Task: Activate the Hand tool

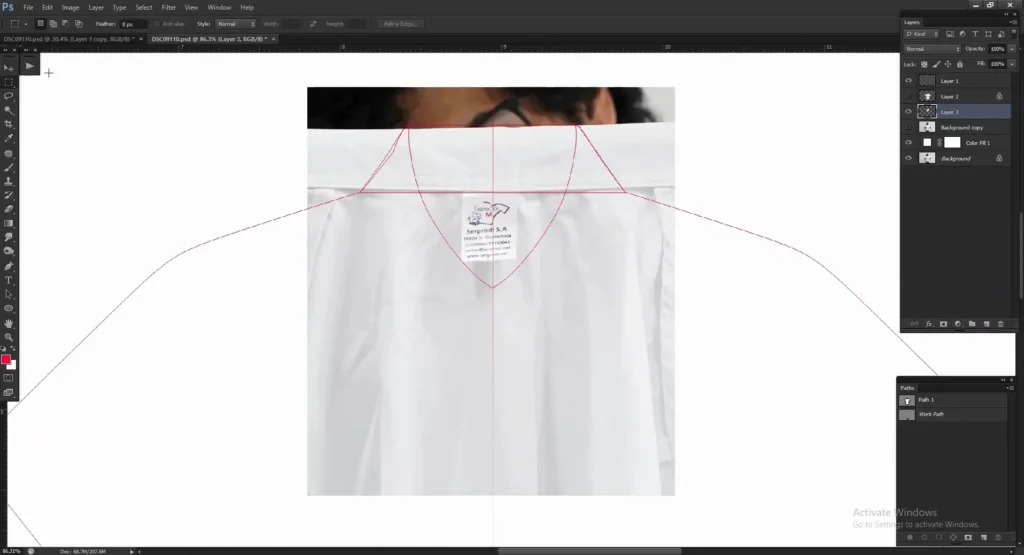Action: coord(9,323)
